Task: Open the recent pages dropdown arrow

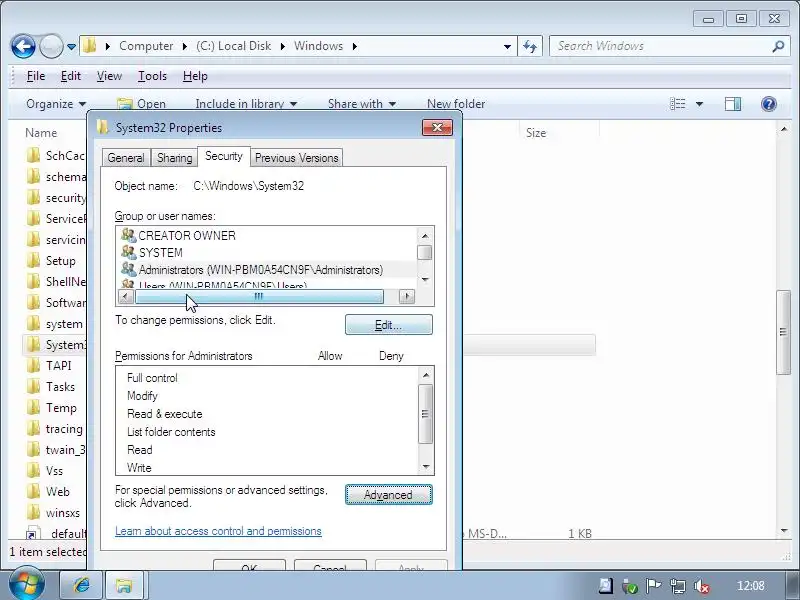Action: [71, 47]
